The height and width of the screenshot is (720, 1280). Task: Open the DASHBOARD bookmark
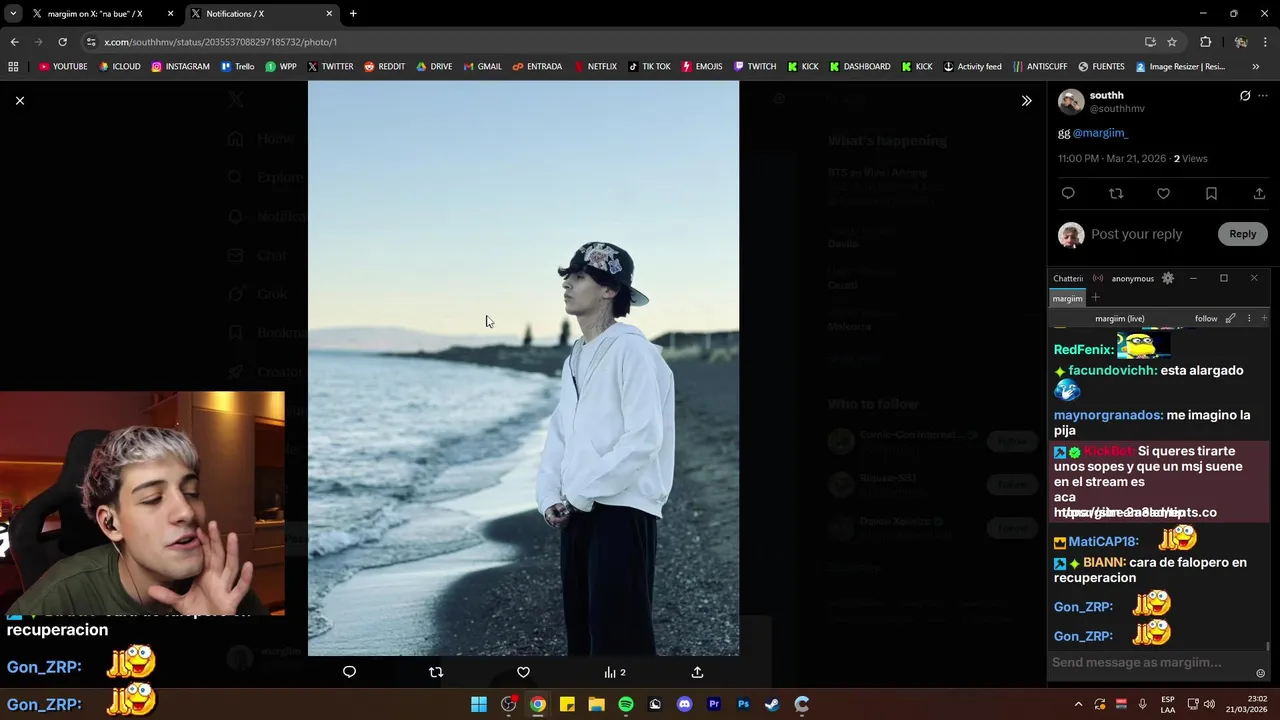[859, 66]
